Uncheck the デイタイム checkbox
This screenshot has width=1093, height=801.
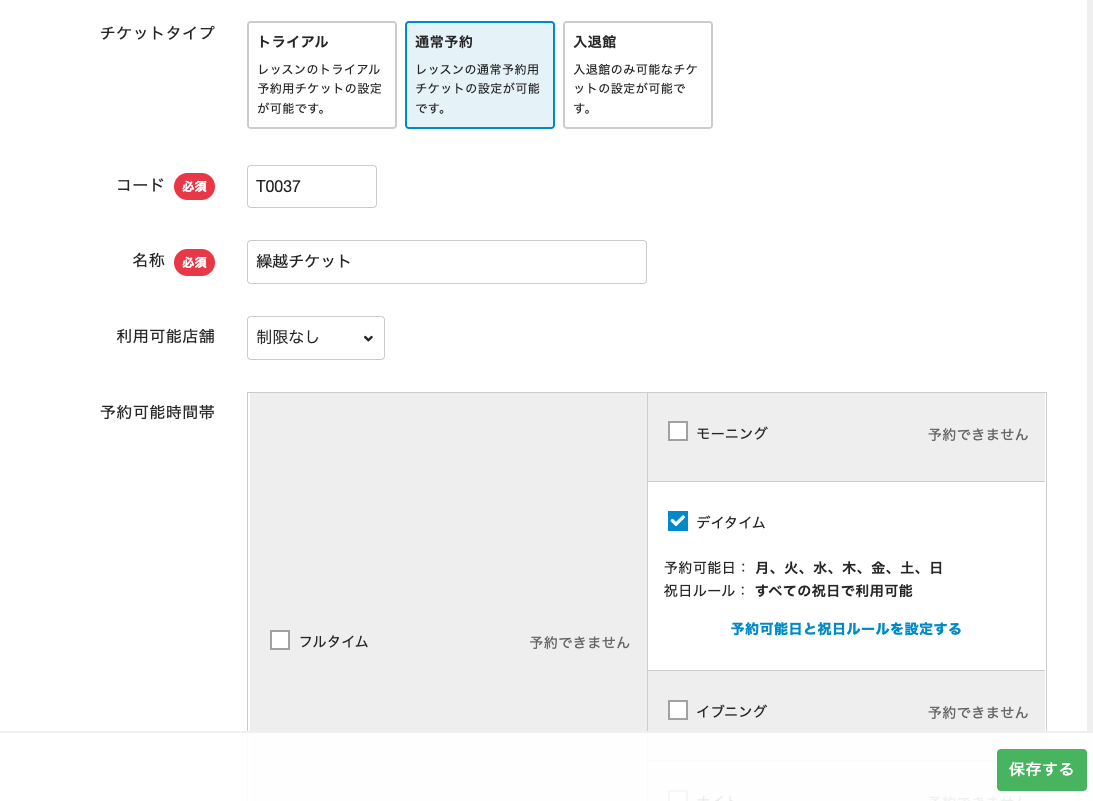[x=678, y=521]
